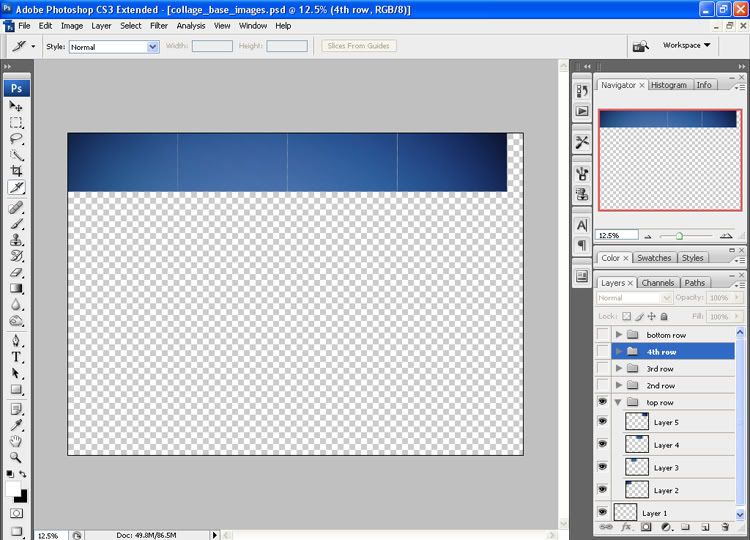Select the Type tool
This screenshot has height=540, width=750.
point(16,357)
